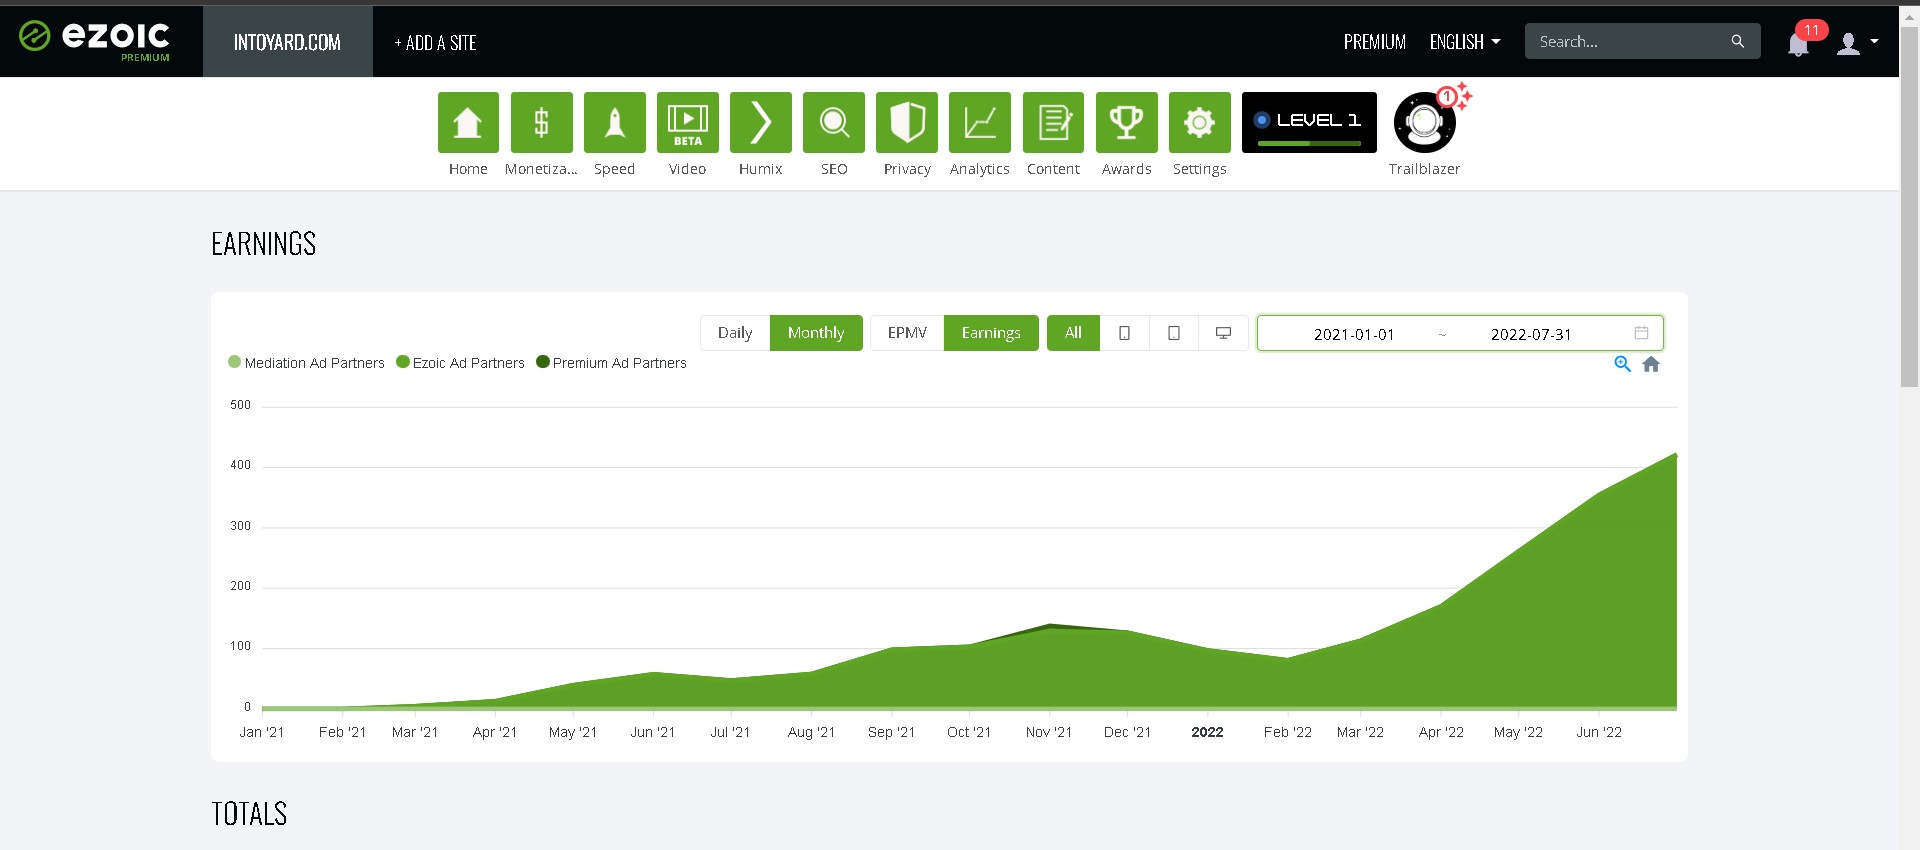Open the Monetization dollar icon
Screen dimensions: 1920x850
point(541,123)
